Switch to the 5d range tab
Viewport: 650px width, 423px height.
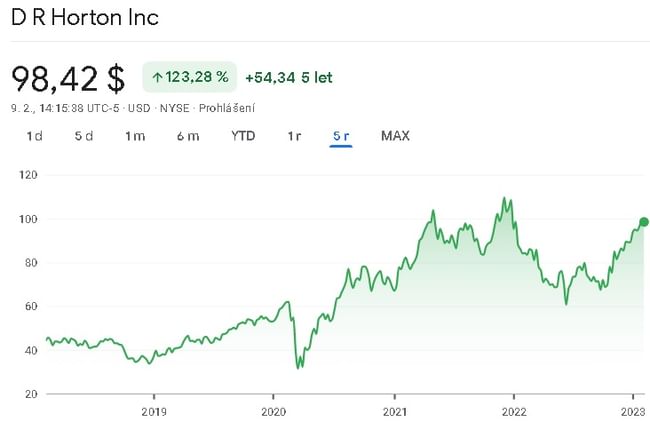(x=84, y=136)
